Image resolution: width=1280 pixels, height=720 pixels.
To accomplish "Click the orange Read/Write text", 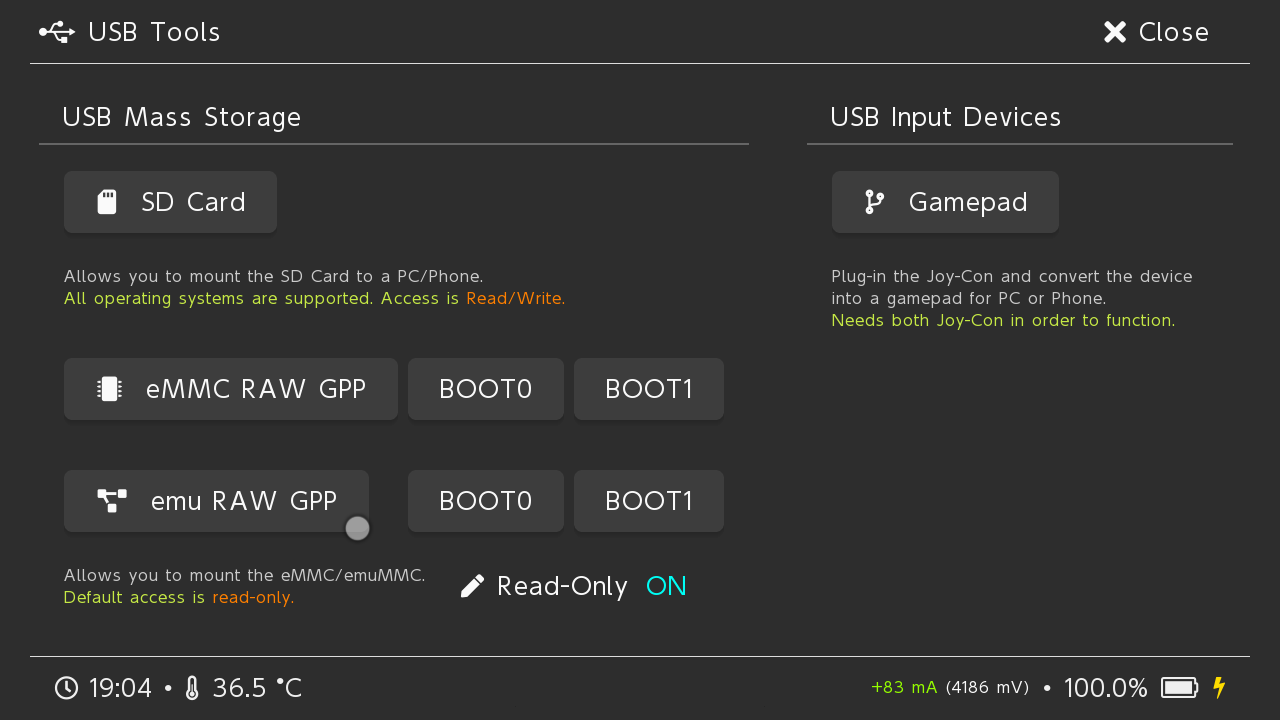I will pos(514,298).
